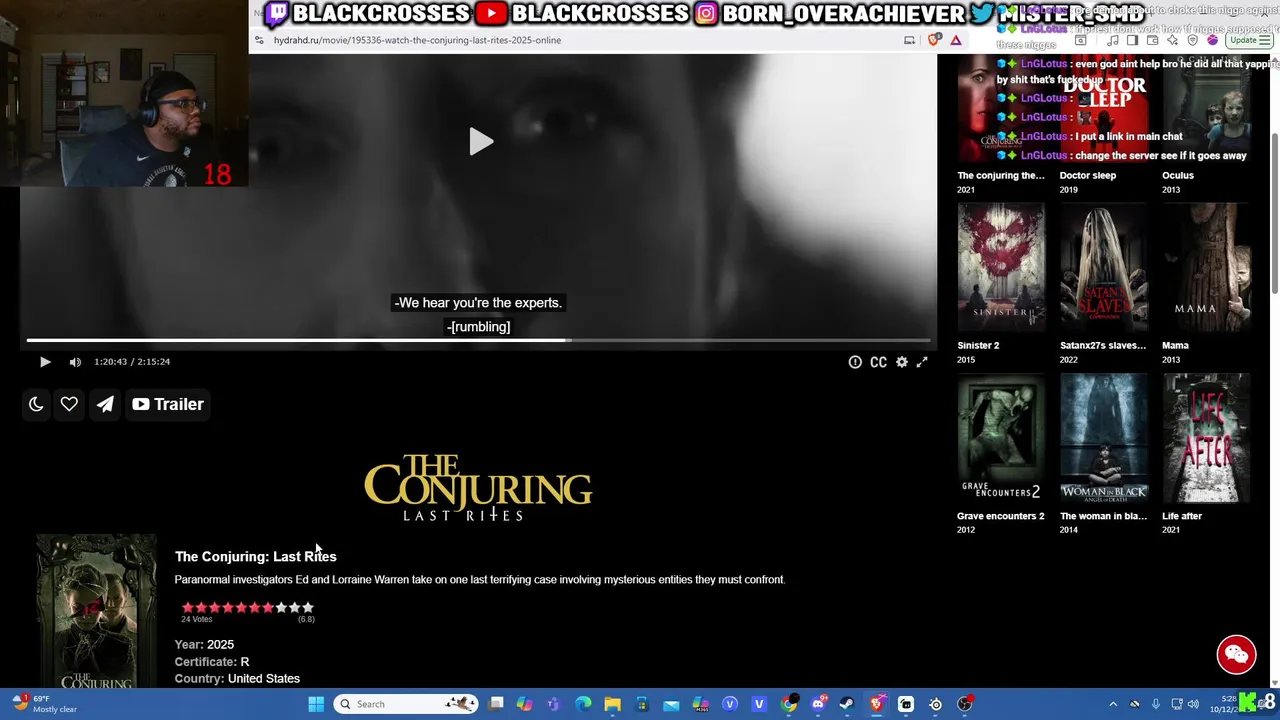Open The conjuring the... title link
The height and width of the screenshot is (720, 1280).
[1001, 175]
